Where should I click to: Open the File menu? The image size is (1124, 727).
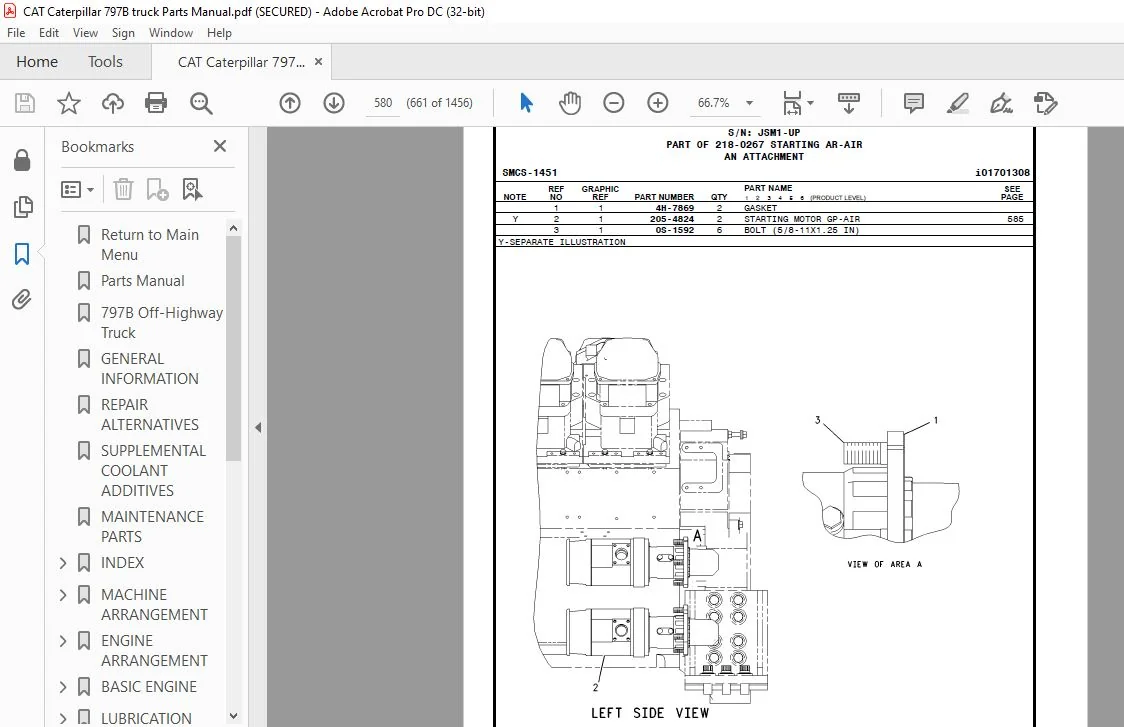click(x=16, y=33)
